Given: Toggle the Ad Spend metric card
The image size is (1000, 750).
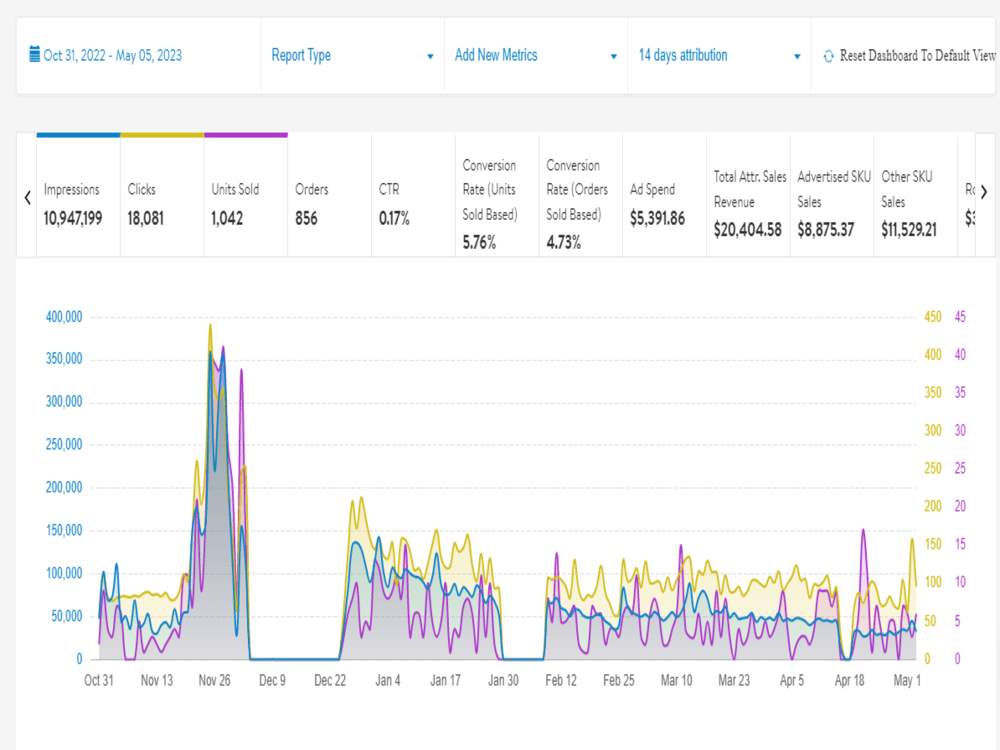Looking at the screenshot, I should (x=665, y=195).
